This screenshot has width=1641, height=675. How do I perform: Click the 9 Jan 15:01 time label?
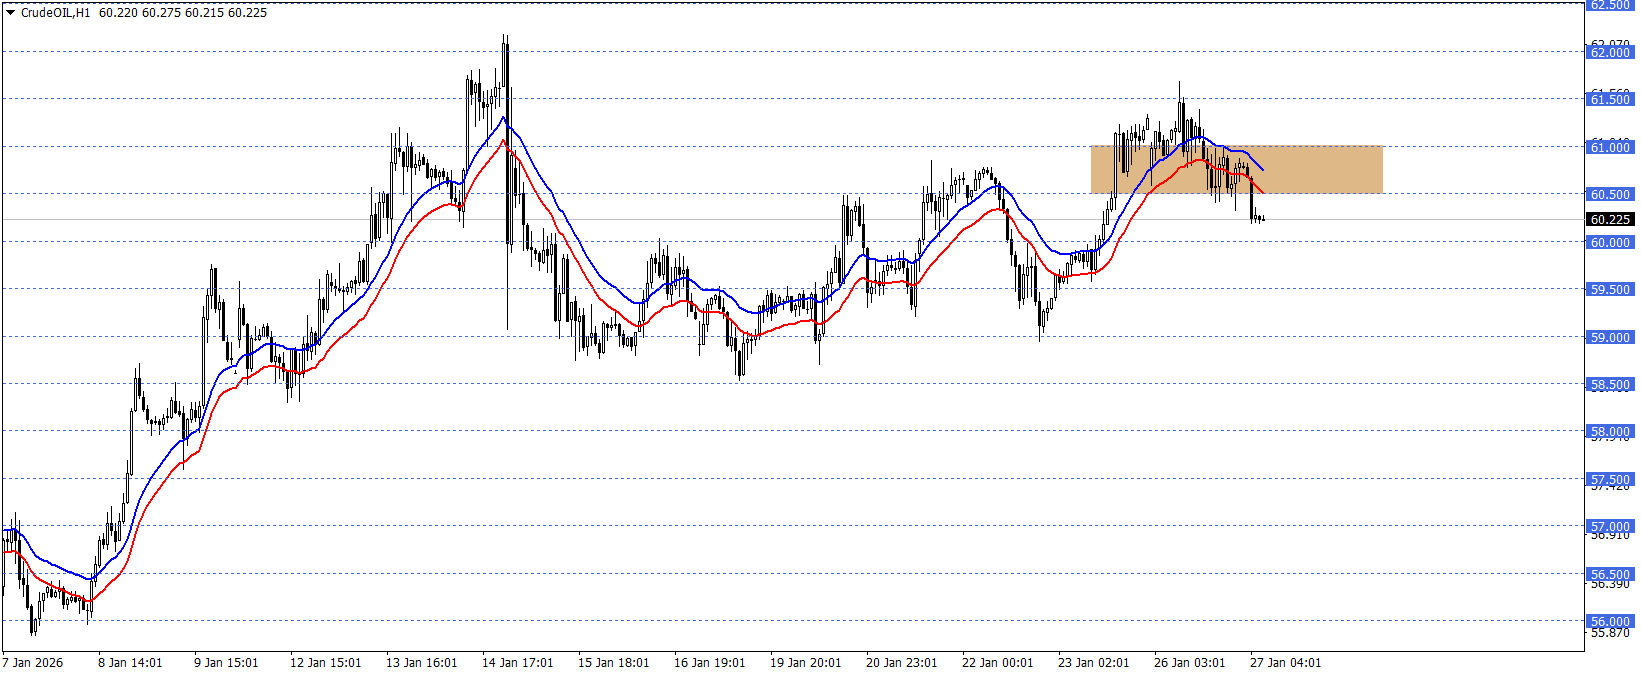pos(226,663)
